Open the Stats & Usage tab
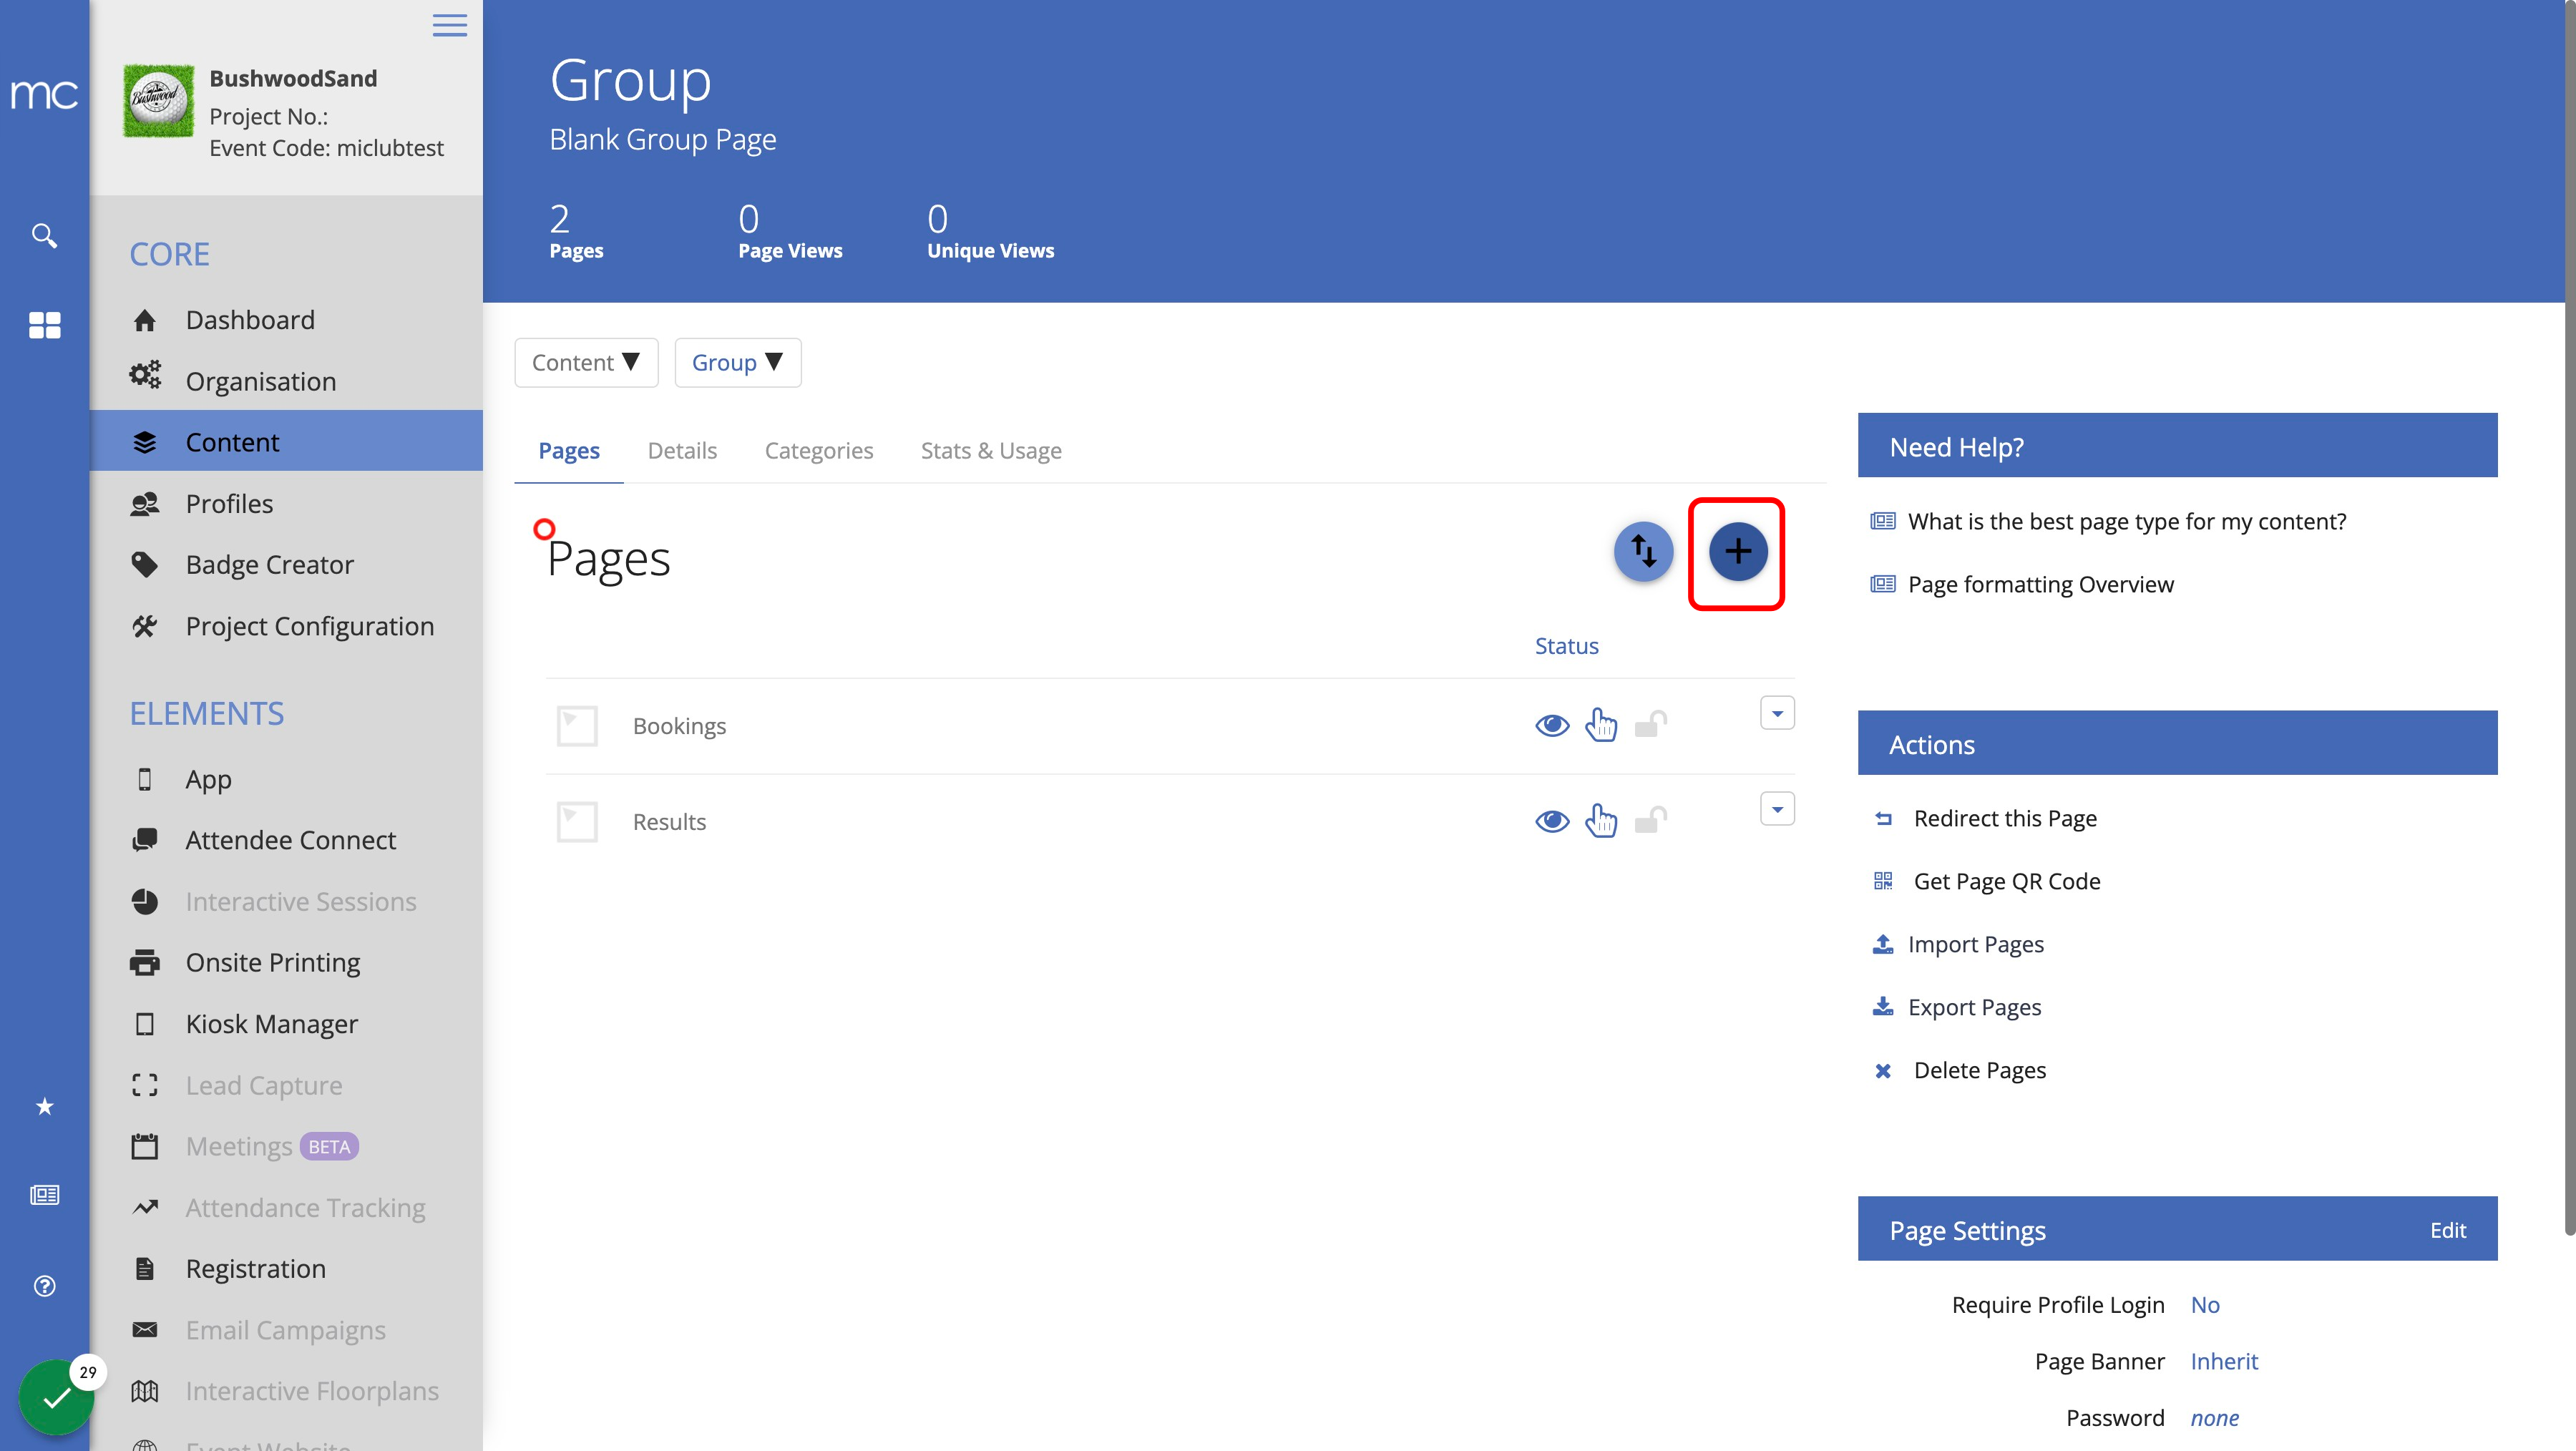 coord(991,451)
